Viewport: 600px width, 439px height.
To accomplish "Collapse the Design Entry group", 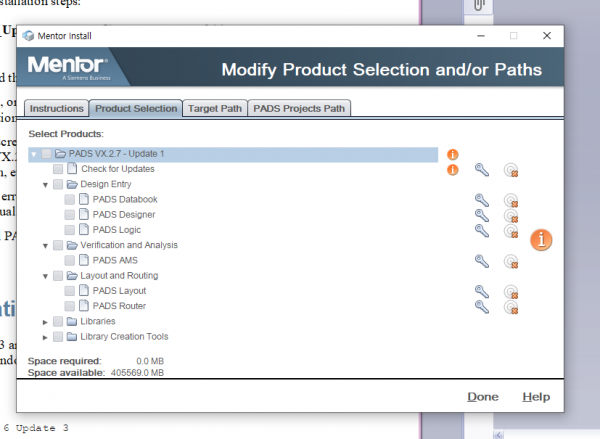I will [45, 185].
